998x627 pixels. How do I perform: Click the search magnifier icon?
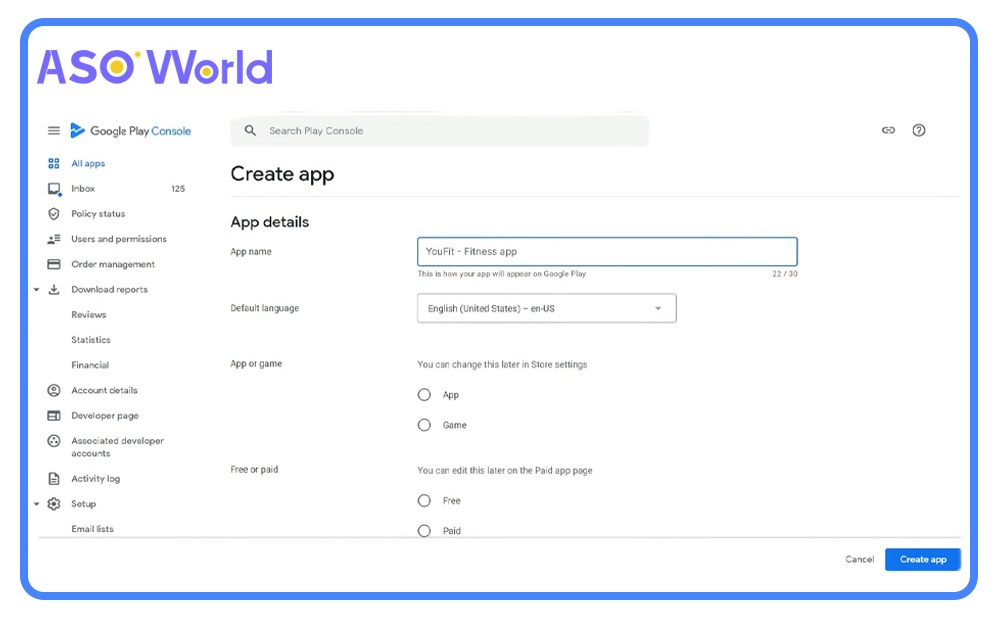(x=250, y=130)
